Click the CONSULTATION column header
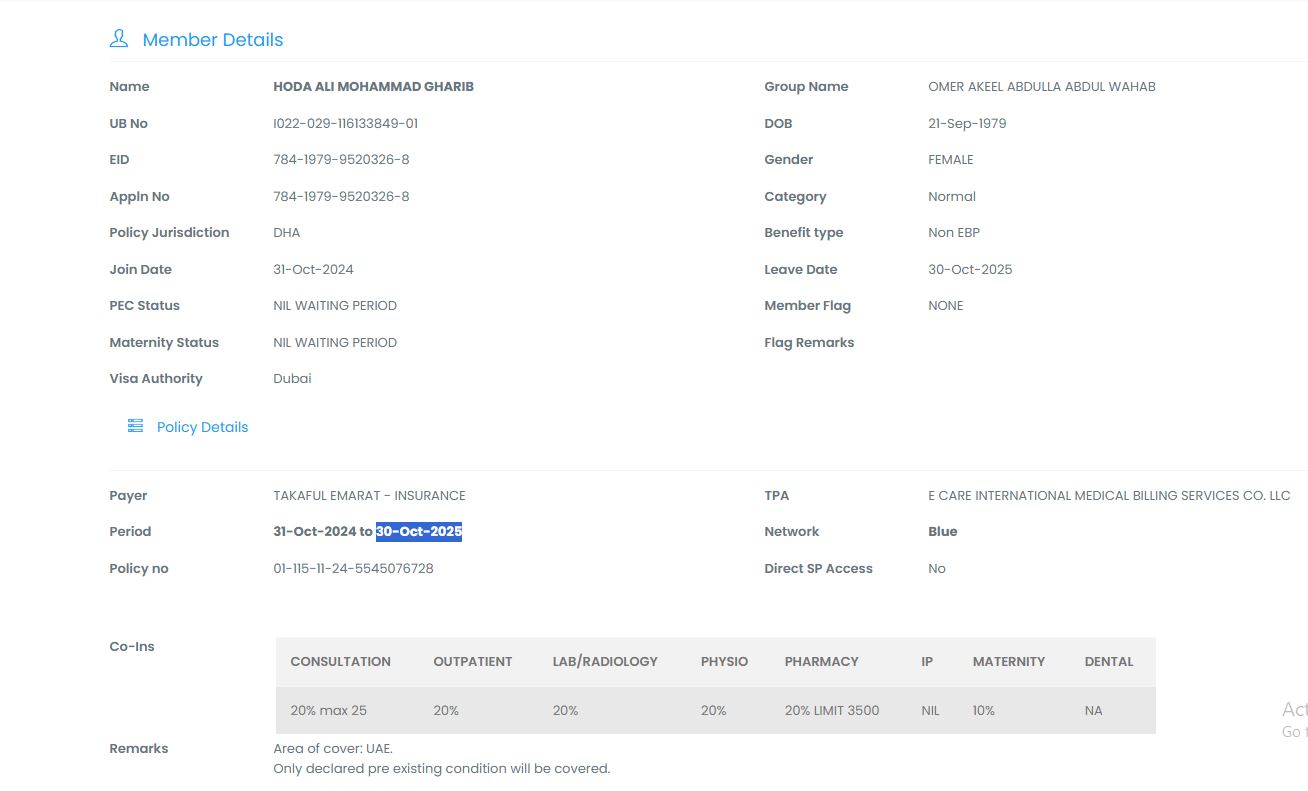Viewport: 1308px width, 791px height. (x=340, y=662)
